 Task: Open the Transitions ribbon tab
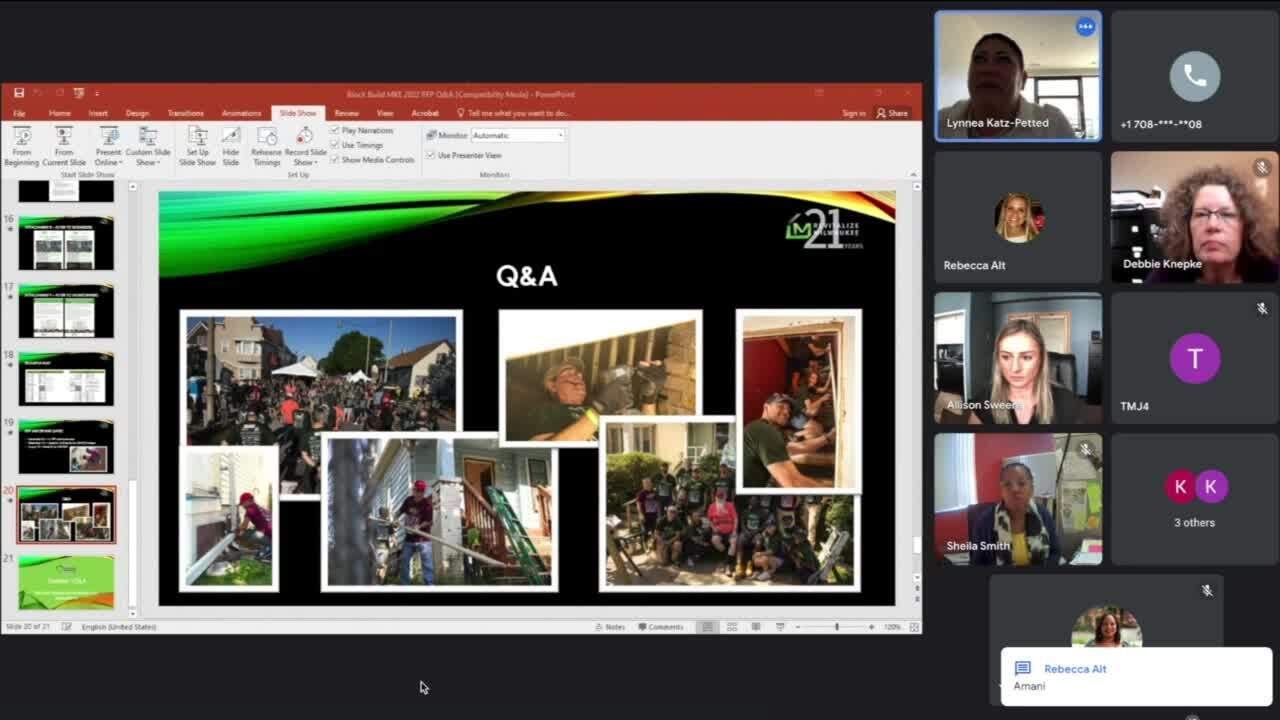pos(185,113)
